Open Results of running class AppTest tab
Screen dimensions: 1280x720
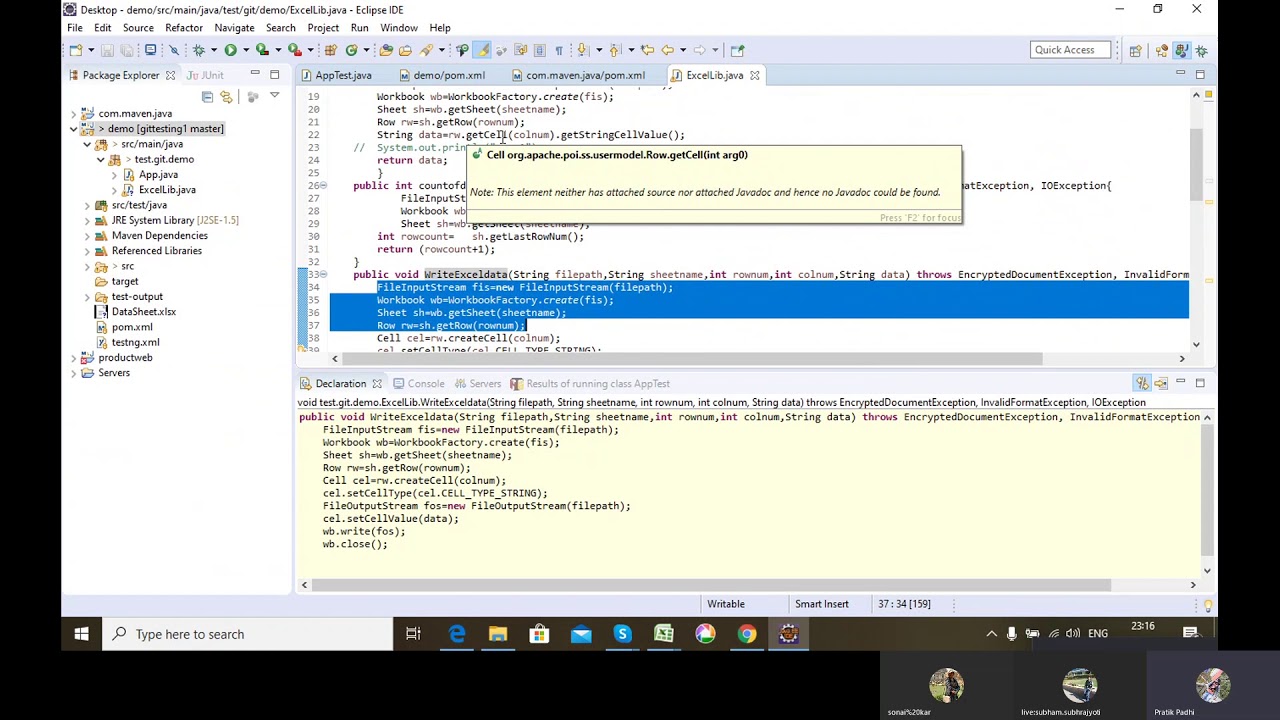[x=598, y=384]
